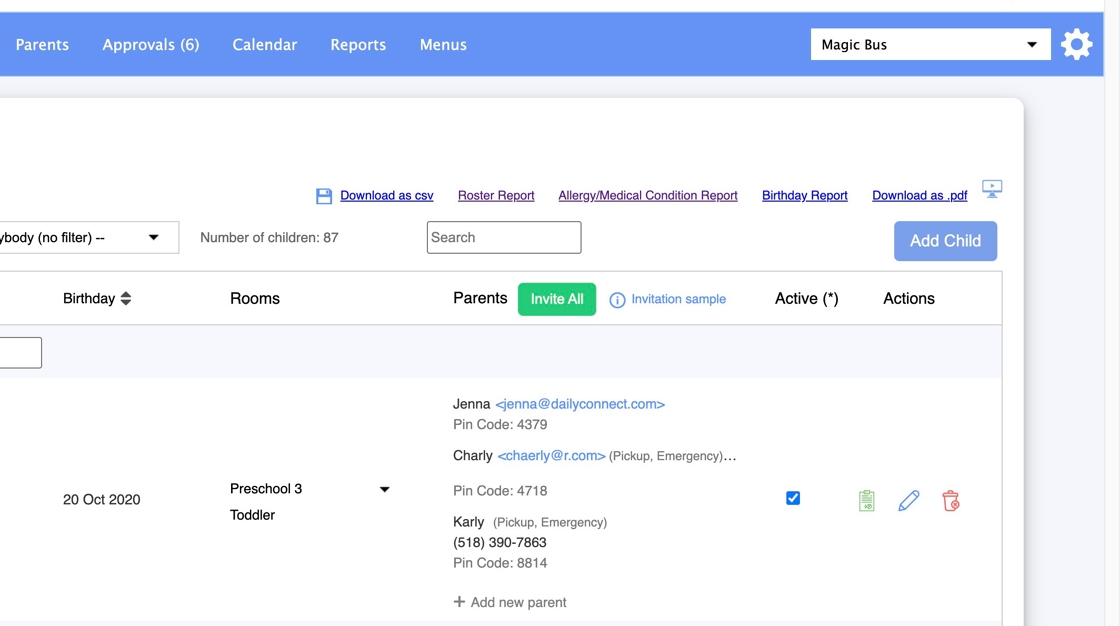The height and width of the screenshot is (626, 1120).
Task: Expand the Preschool 3 room dropdown
Action: click(x=384, y=490)
